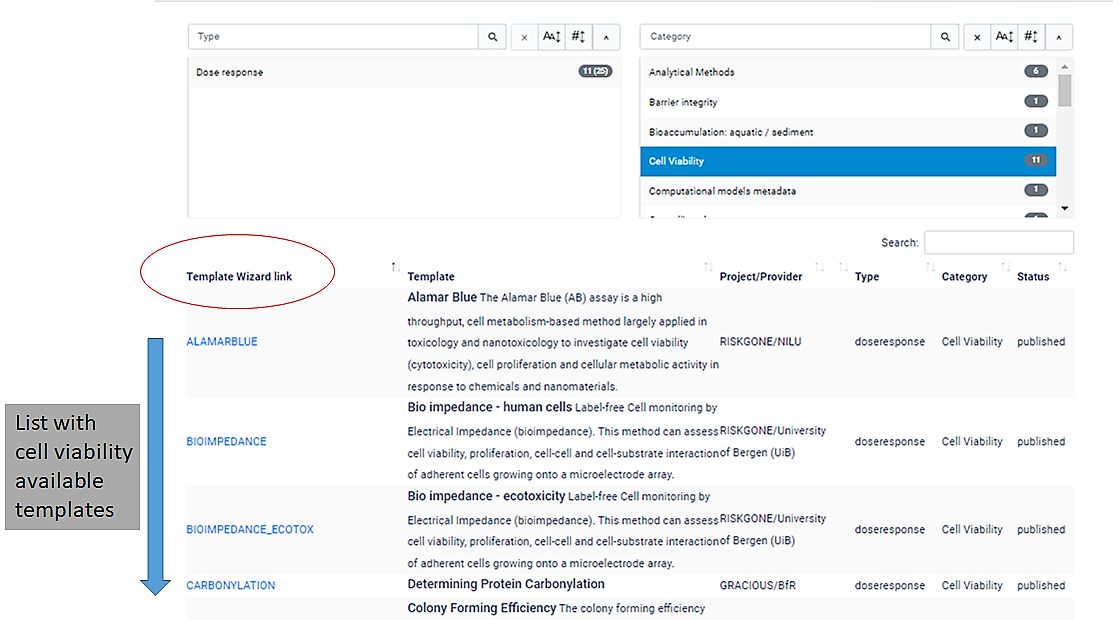Screen dimensions: 1113x620
Task: Select Computational models metadata category
Action: (722, 191)
